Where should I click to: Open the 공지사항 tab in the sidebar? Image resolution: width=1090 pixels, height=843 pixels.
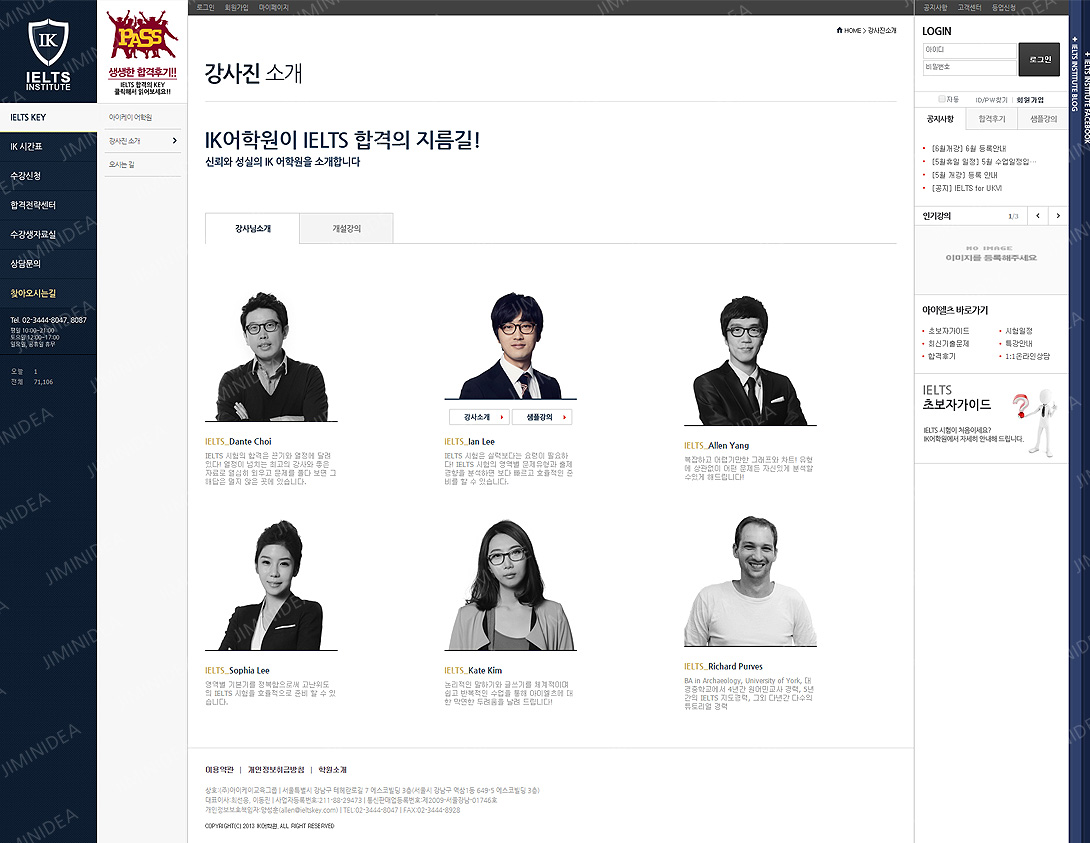(940, 119)
